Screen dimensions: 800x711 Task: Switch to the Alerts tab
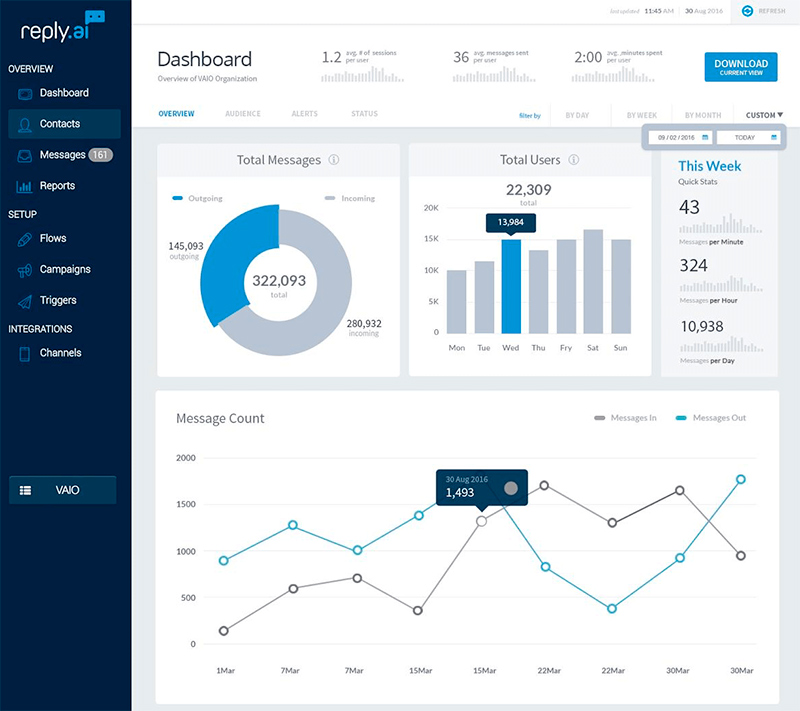[x=305, y=114]
